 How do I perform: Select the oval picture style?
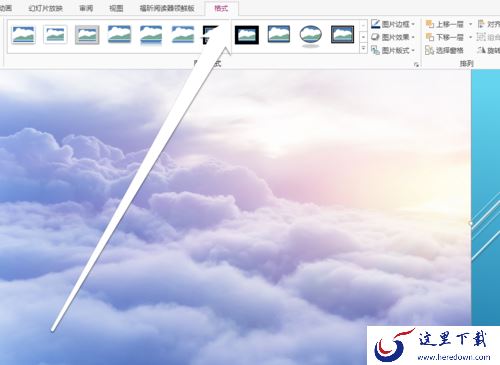coord(311,35)
